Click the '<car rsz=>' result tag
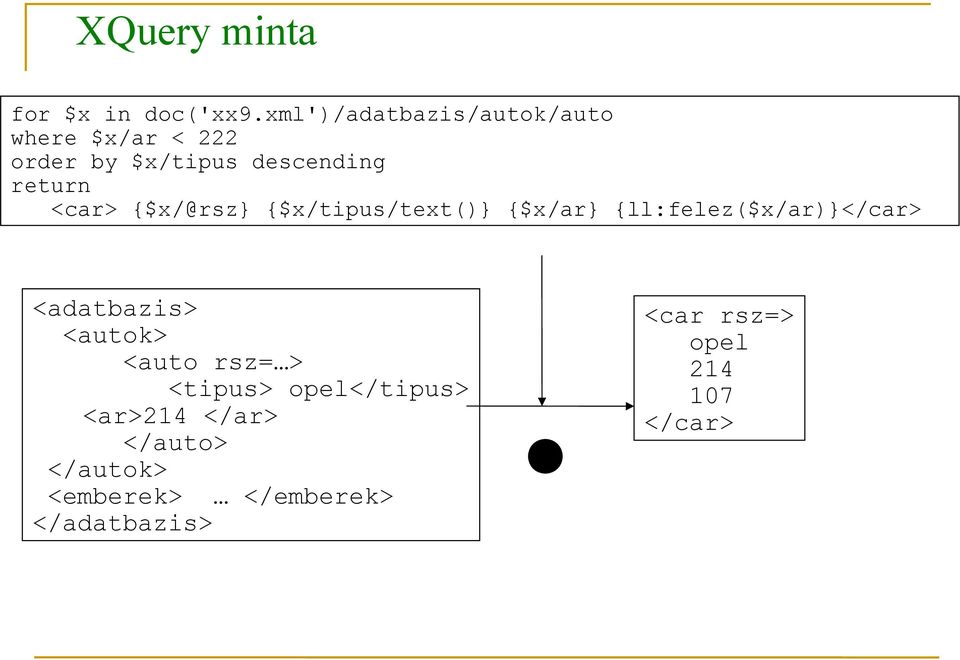960x660 pixels. [x=719, y=316]
